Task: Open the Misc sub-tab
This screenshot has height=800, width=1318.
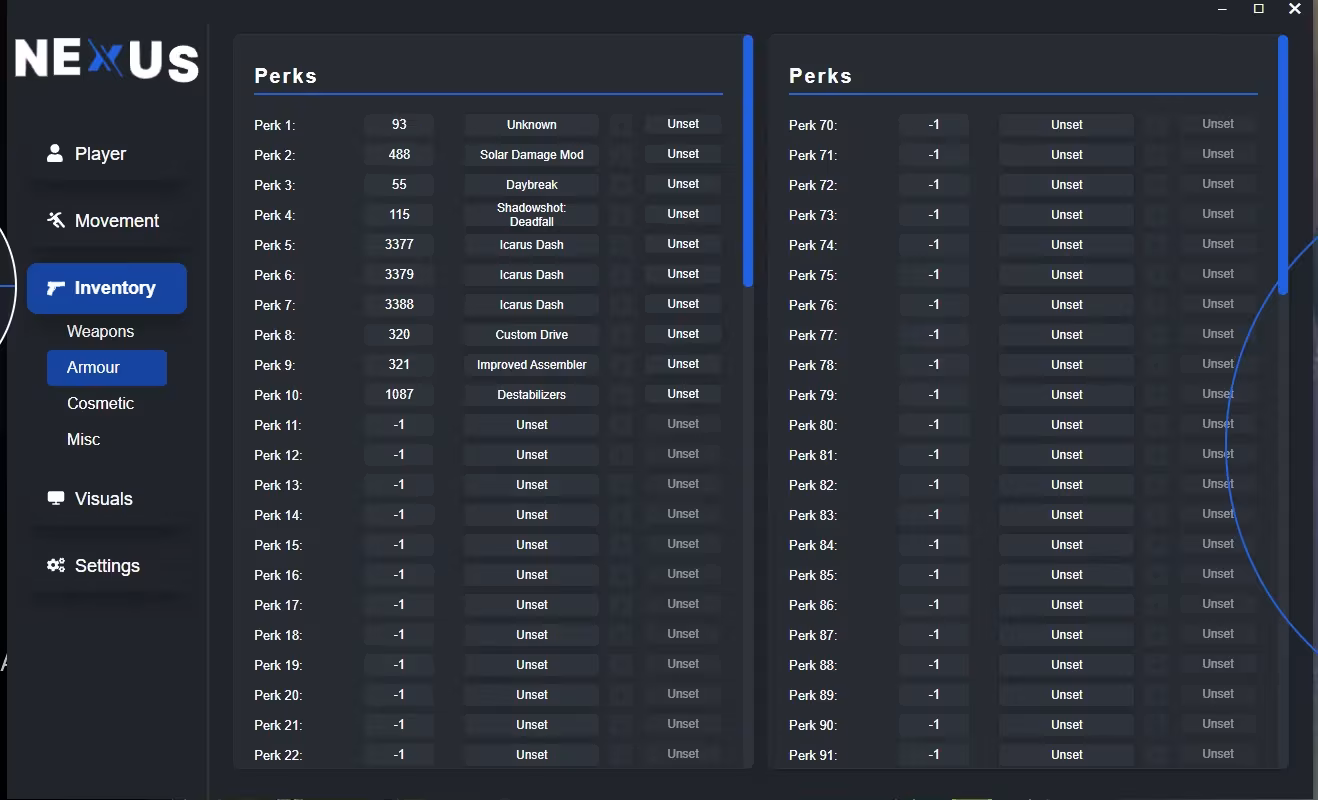Action: (x=83, y=439)
